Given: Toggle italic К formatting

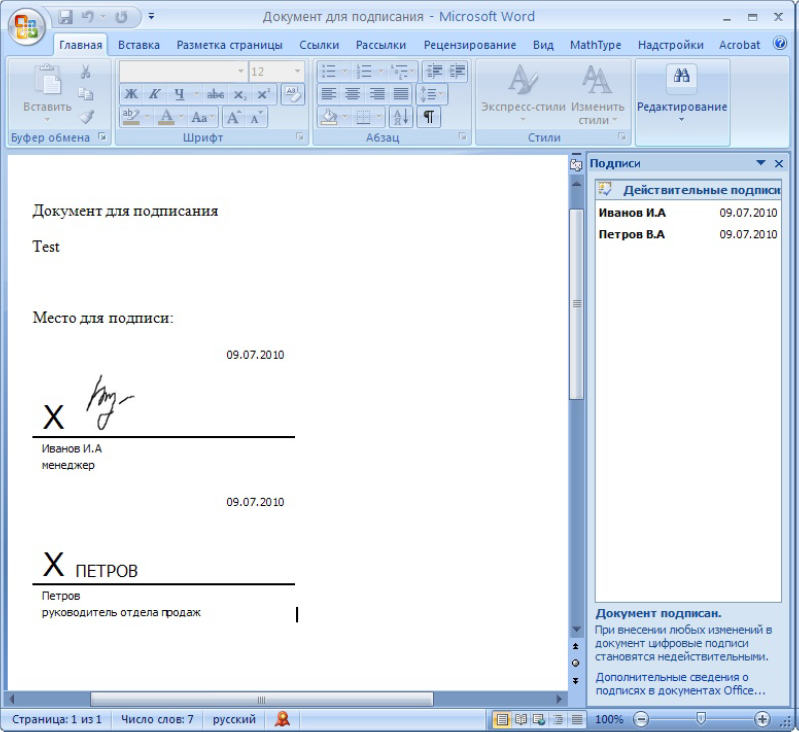Looking at the screenshot, I should [154, 94].
